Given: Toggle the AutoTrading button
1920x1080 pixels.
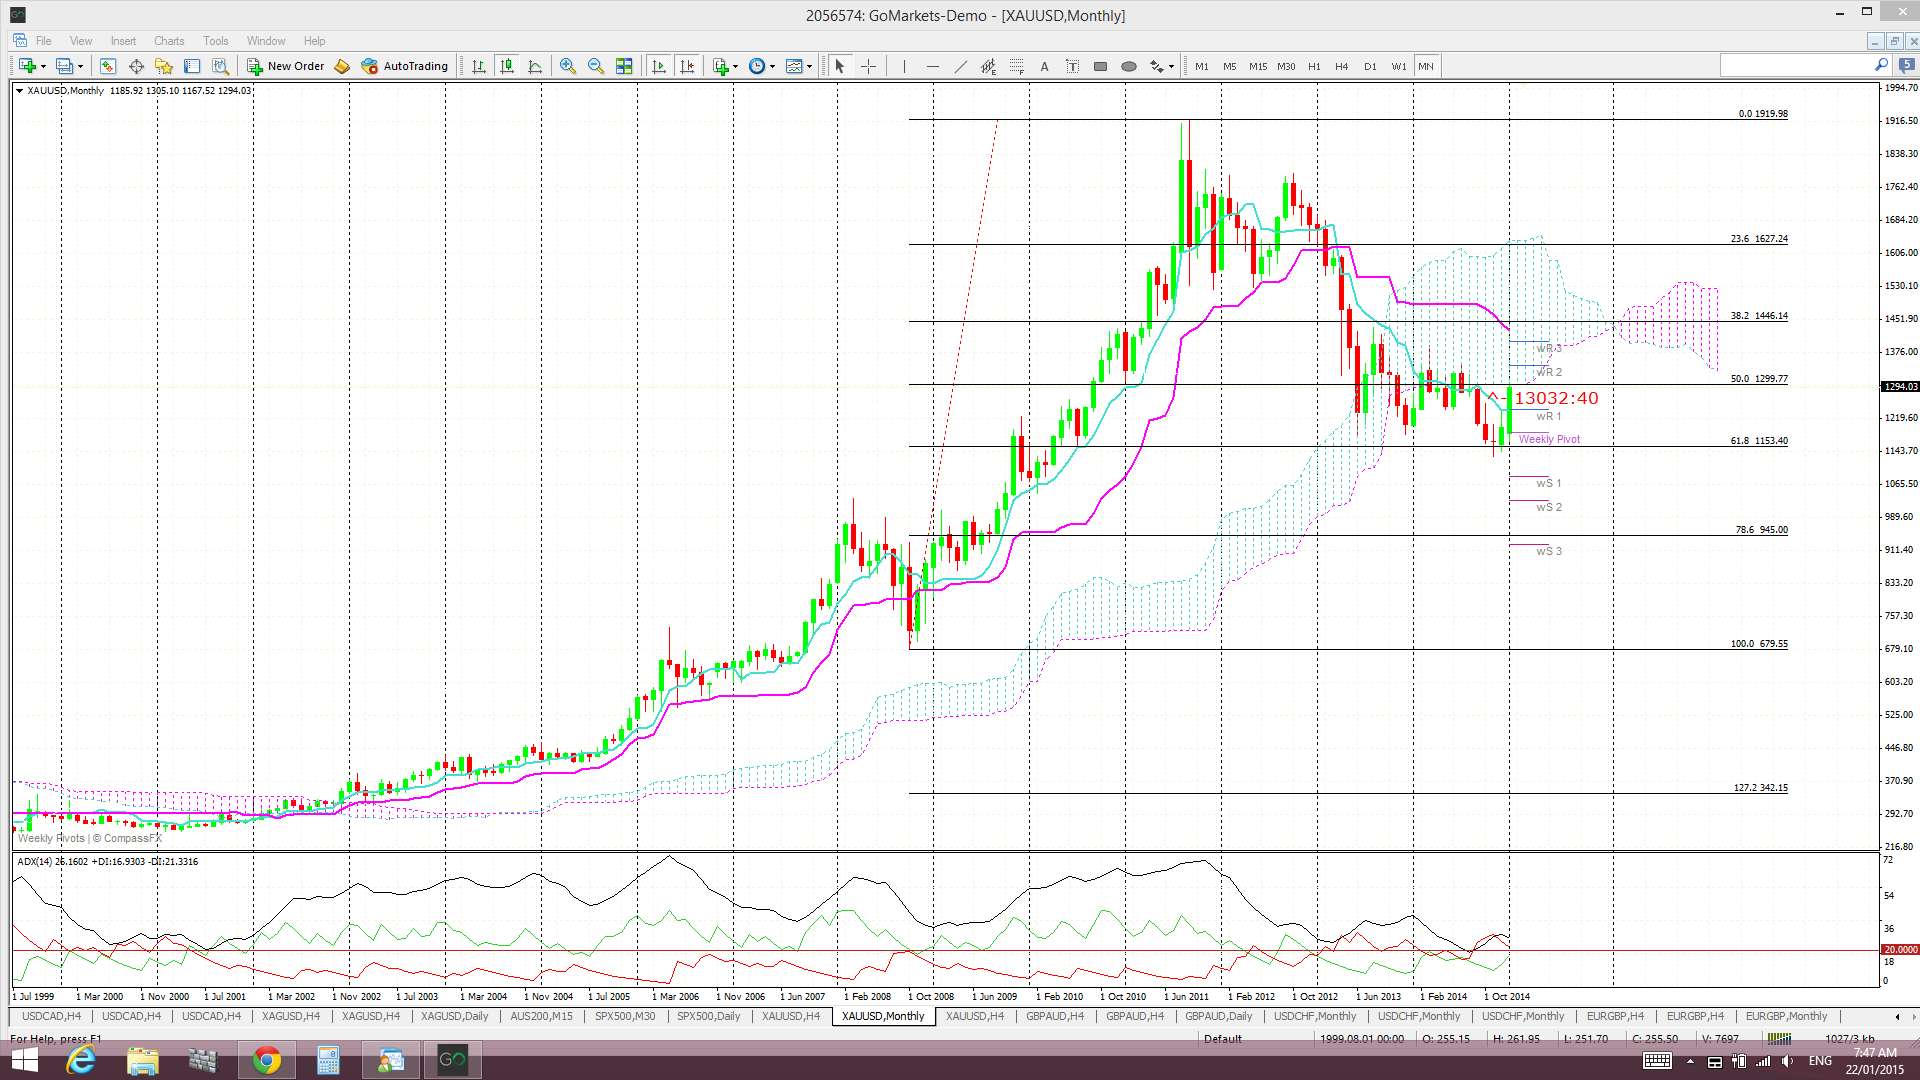Looking at the screenshot, I should pyautogui.click(x=405, y=66).
